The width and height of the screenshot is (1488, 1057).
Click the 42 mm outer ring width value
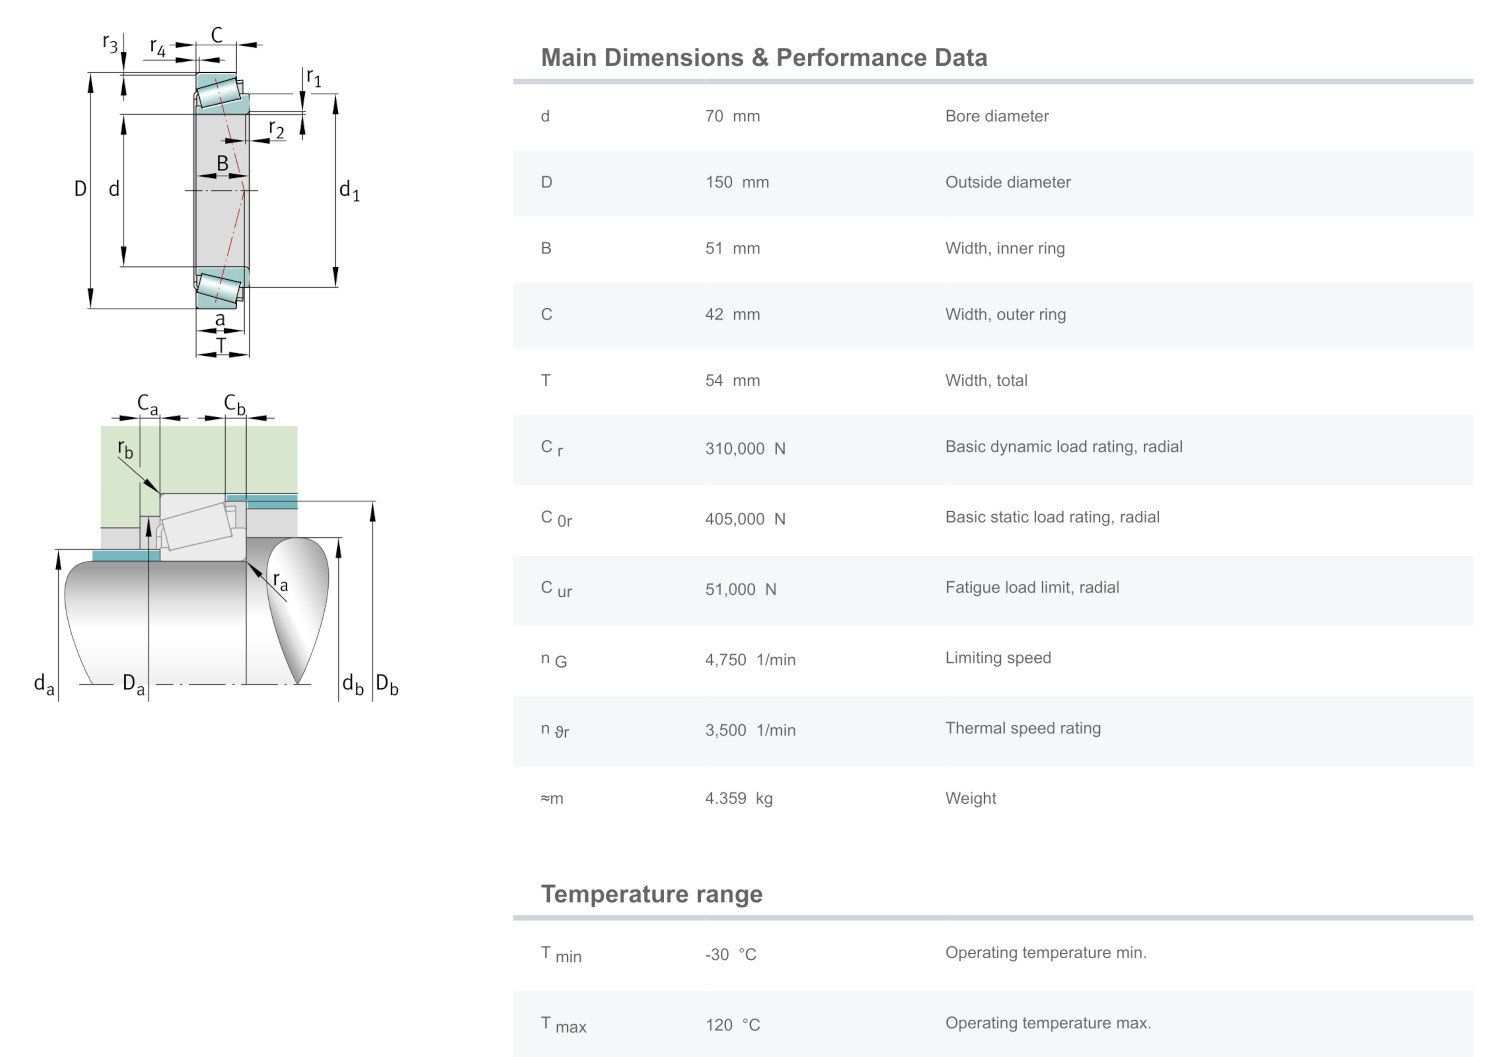[732, 314]
